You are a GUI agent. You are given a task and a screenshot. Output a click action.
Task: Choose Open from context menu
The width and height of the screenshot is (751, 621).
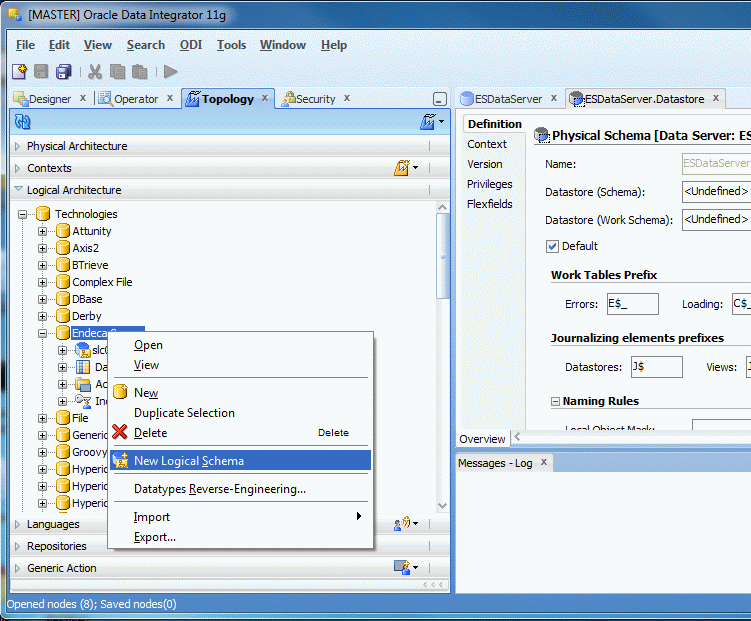pos(240,345)
